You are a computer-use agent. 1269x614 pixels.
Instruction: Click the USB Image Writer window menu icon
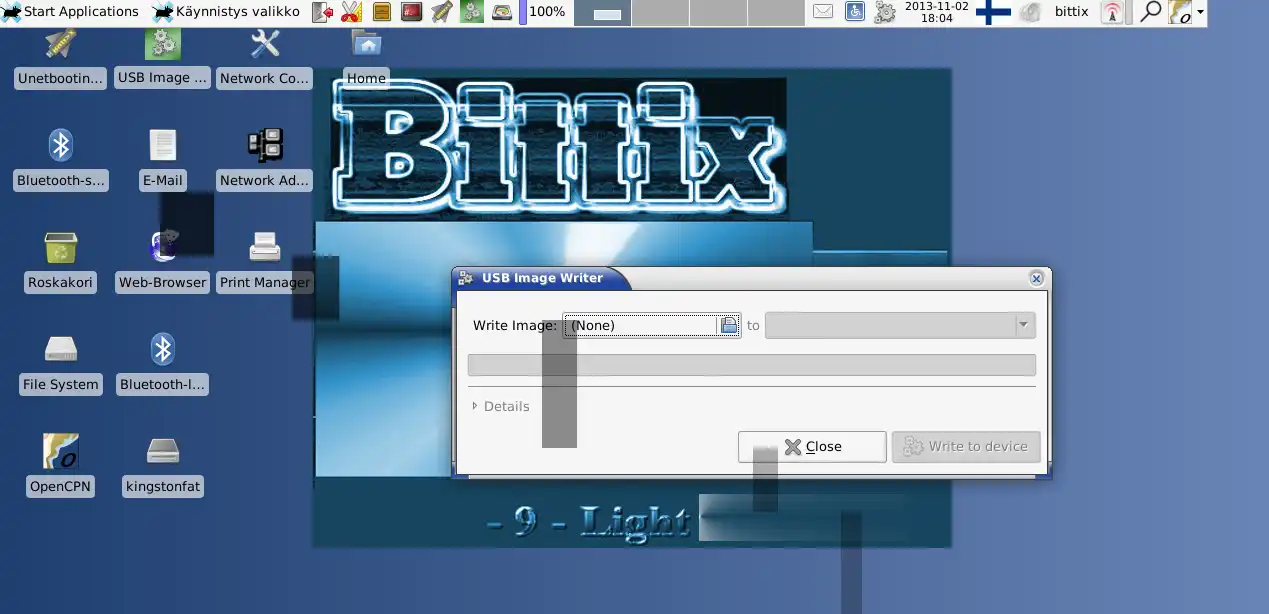pyautogui.click(x=466, y=278)
